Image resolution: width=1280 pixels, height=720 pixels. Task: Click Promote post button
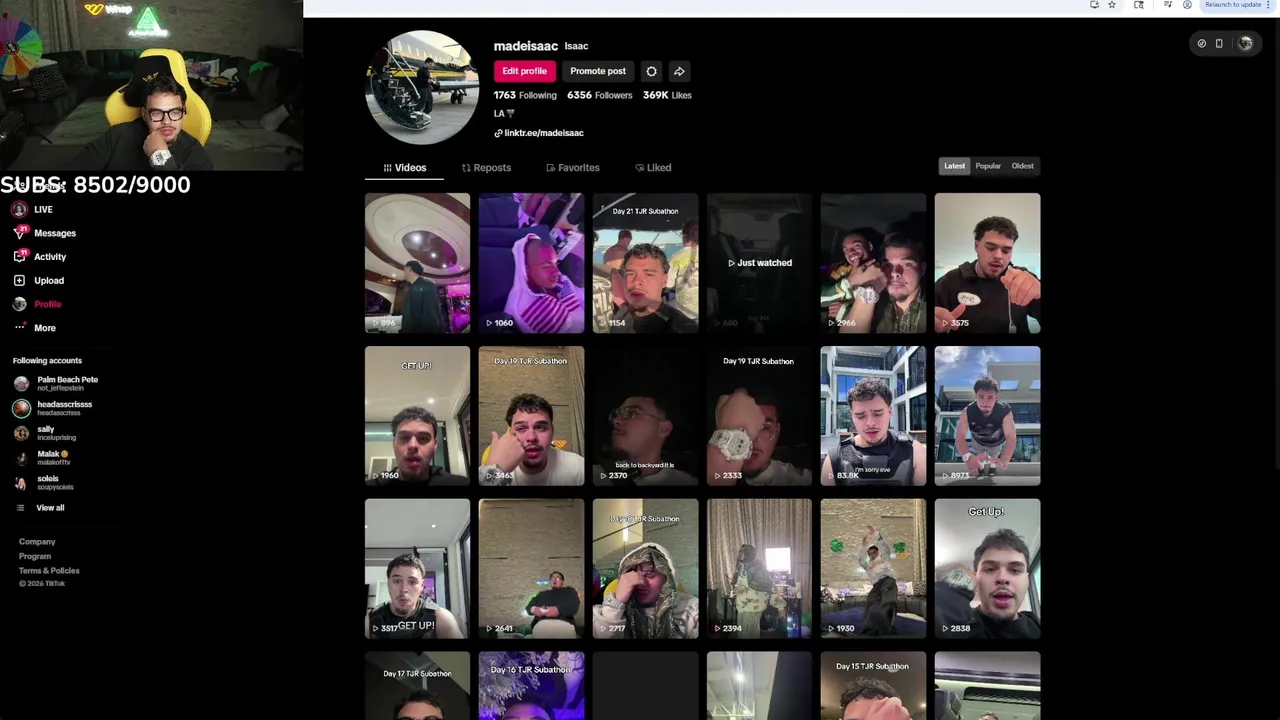click(x=598, y=71)
